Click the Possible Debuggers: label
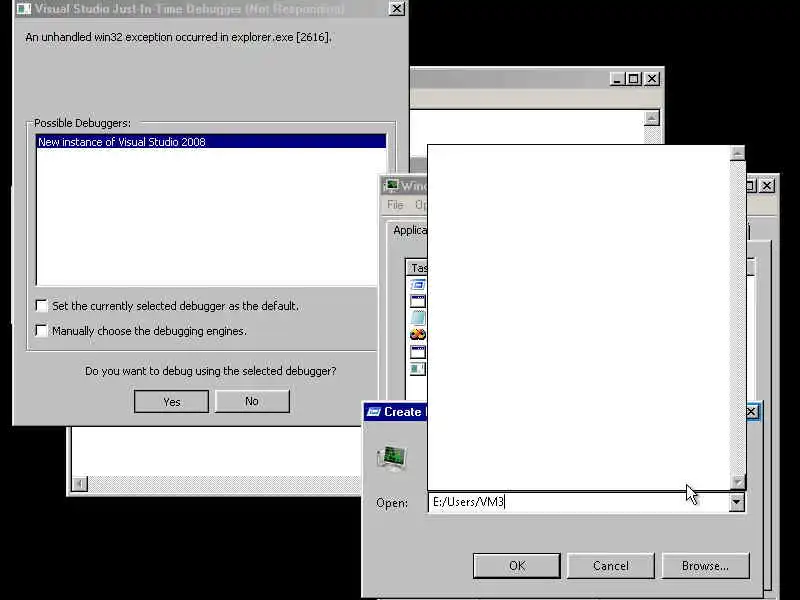Image resolution: width=800 pixels, height=600 pixels. point(82,123)
